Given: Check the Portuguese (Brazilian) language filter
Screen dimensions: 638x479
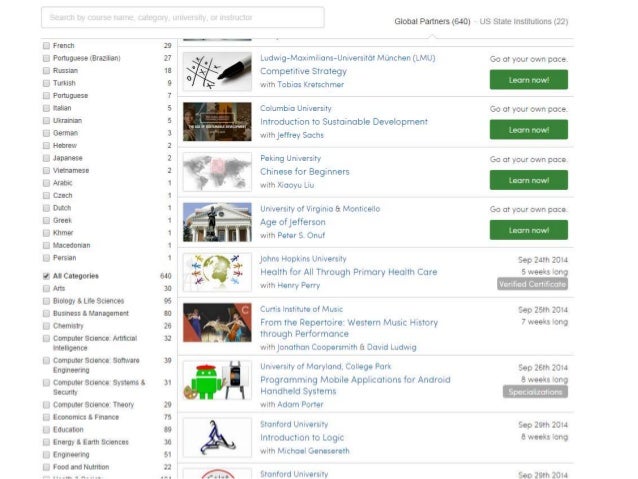Looking at the screenshot, I should click(46, 58).
